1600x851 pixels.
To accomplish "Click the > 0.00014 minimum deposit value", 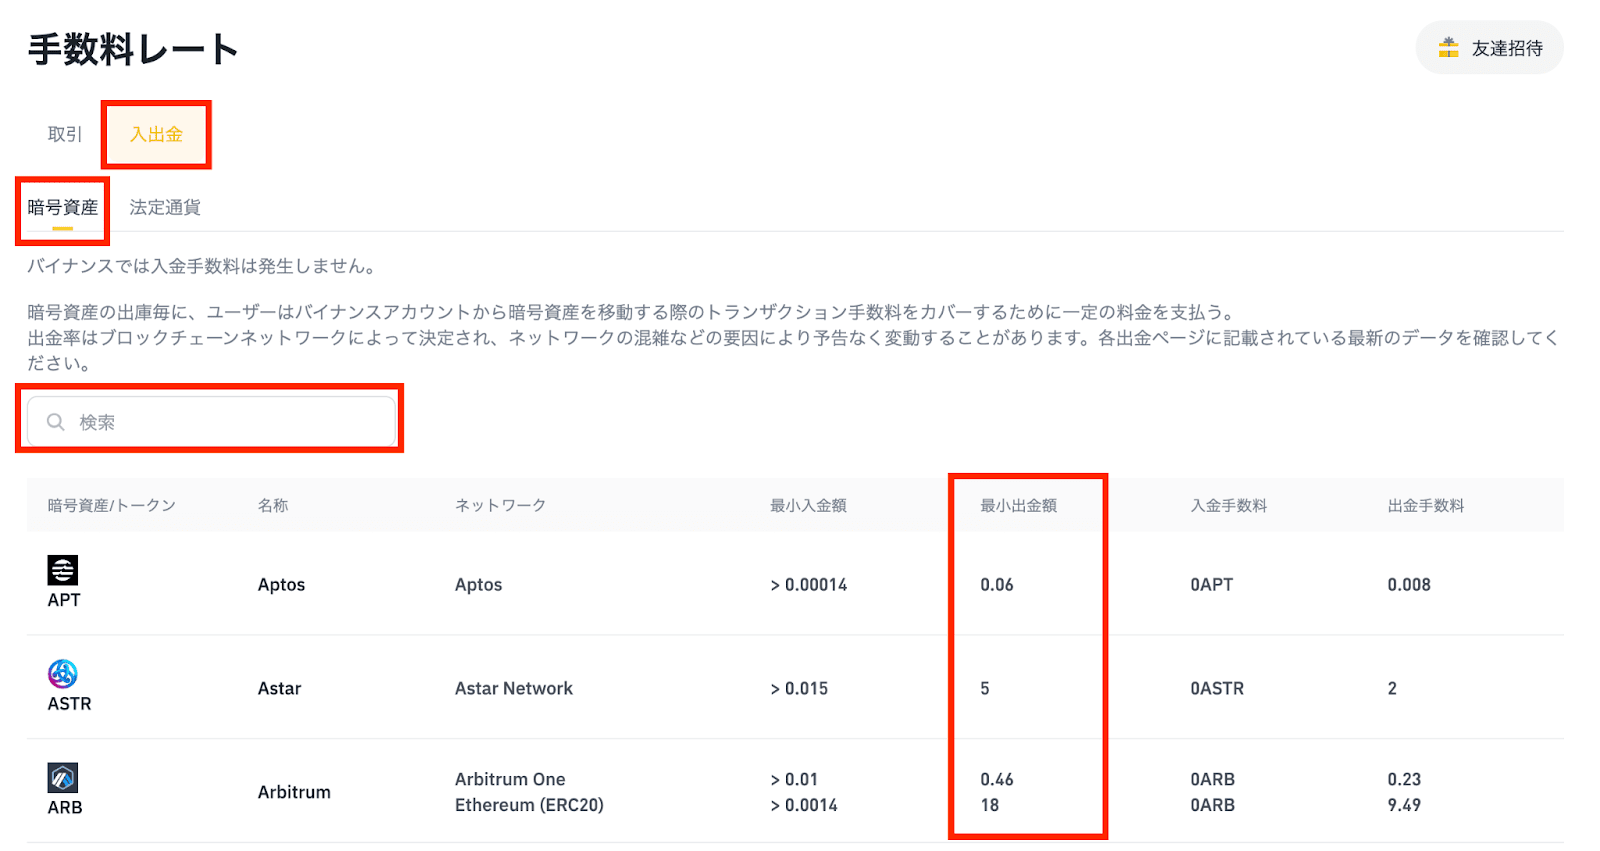I will click(x=808, y=585).
